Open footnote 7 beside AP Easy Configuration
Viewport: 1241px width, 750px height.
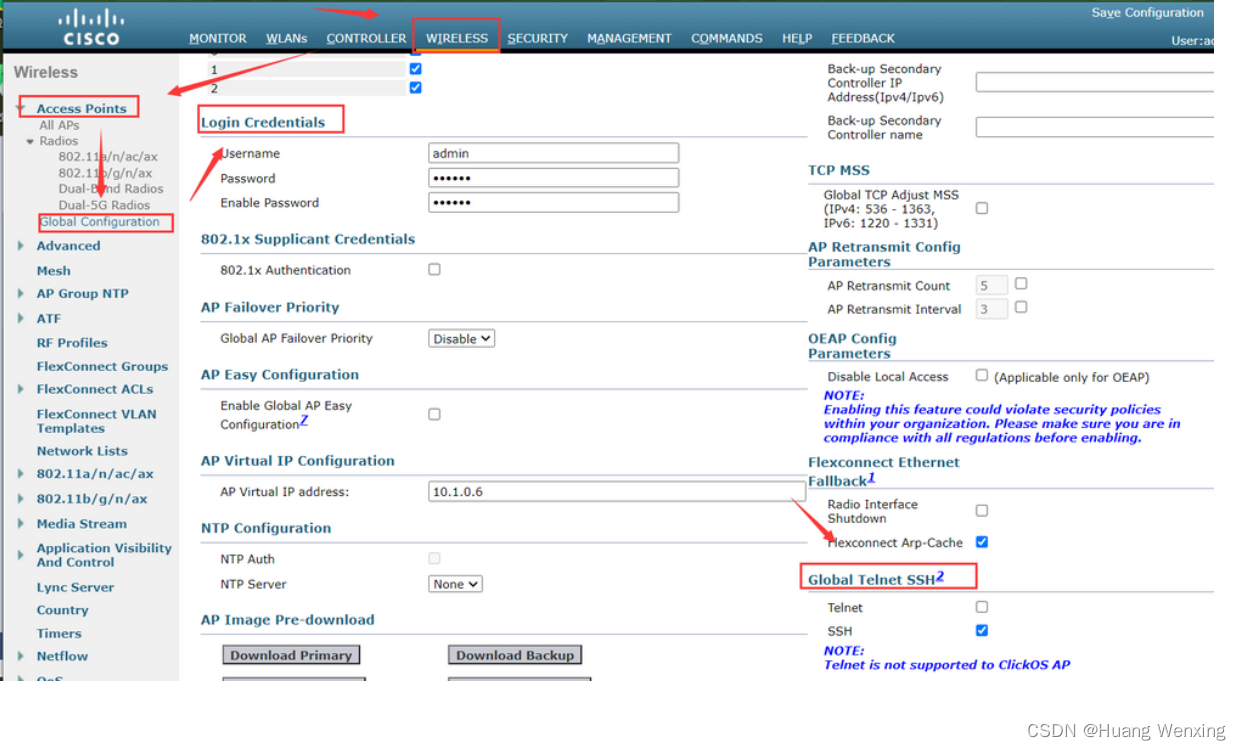(304, 421)
